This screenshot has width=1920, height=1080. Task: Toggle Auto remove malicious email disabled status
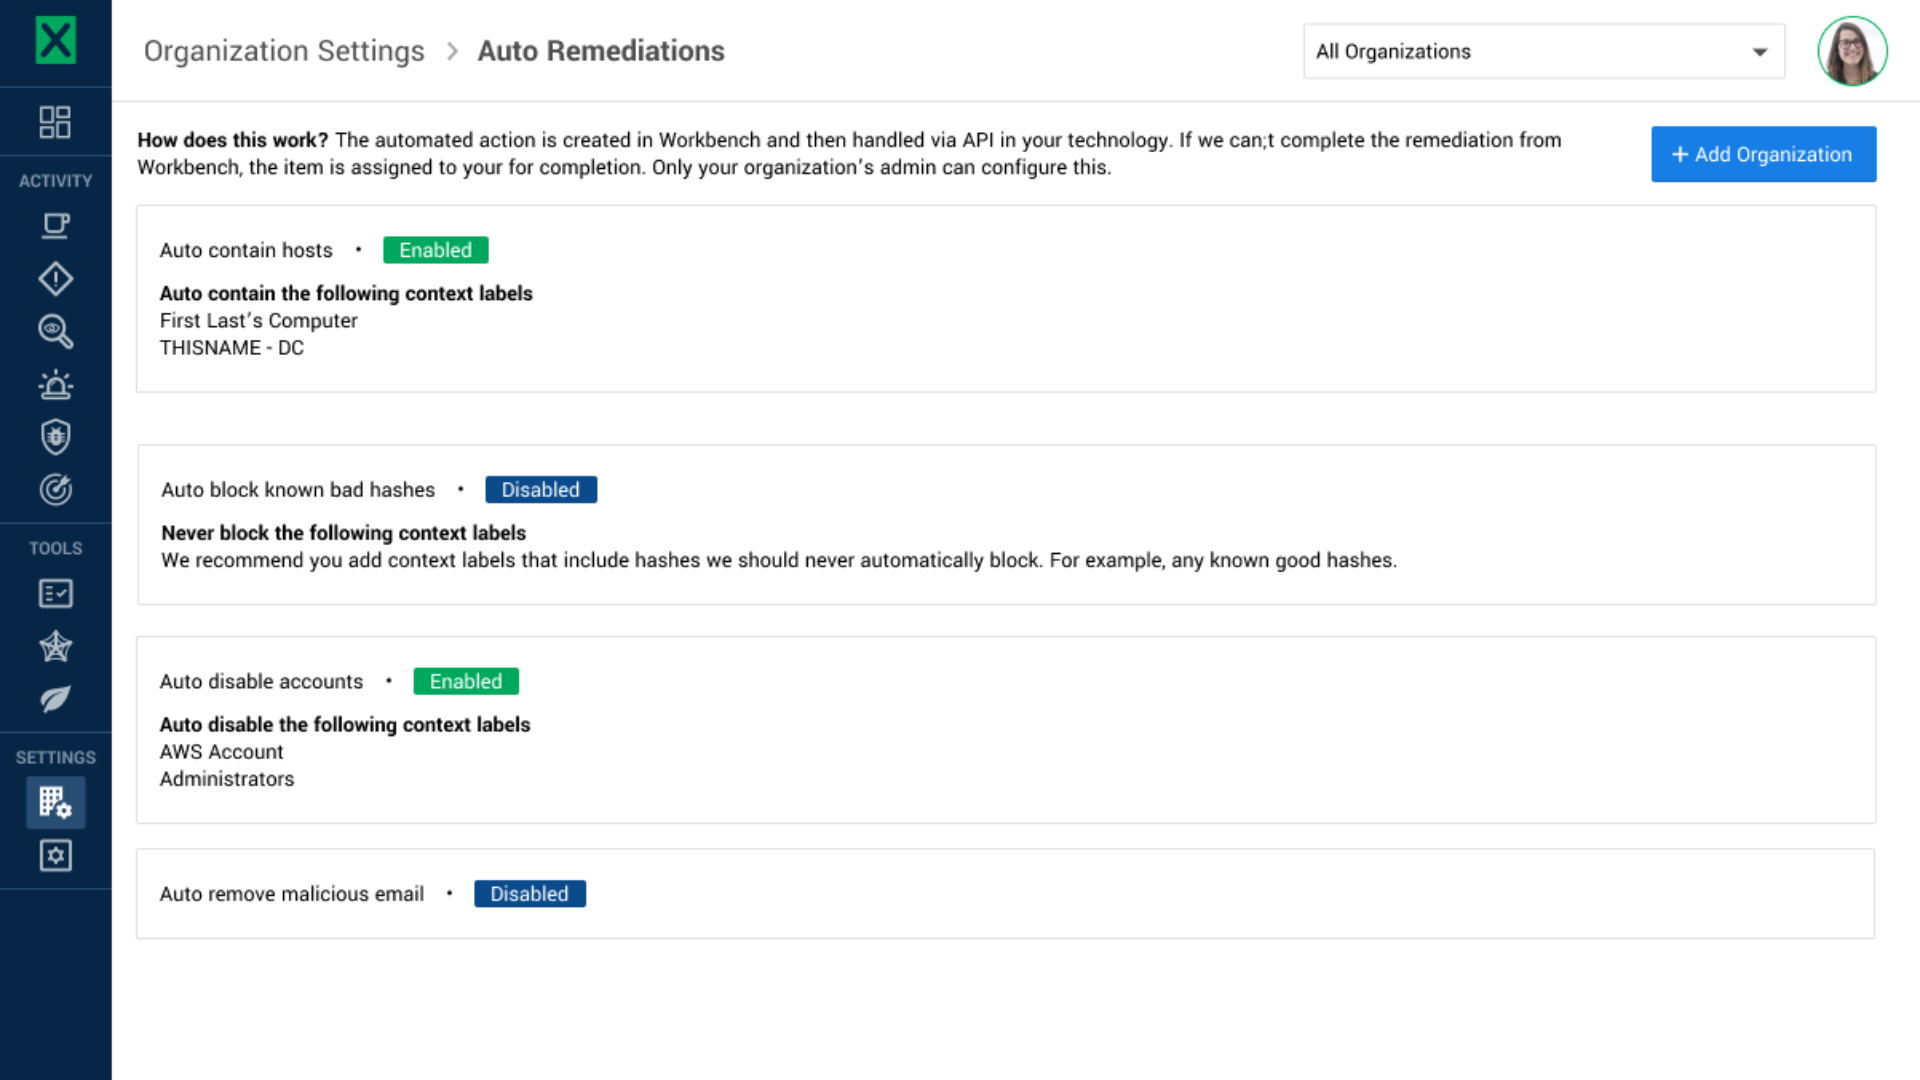(x=527, y=893)
